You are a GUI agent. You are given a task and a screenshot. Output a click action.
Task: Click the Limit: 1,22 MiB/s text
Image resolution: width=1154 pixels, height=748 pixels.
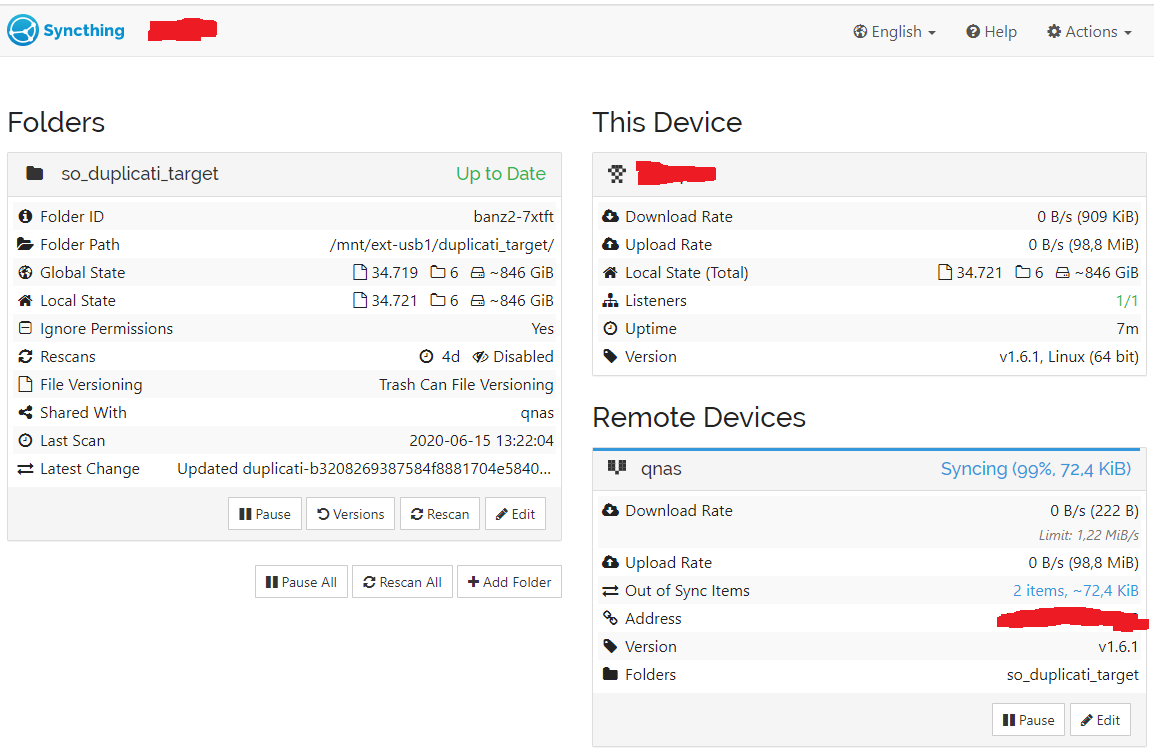tap(1088, 535)
